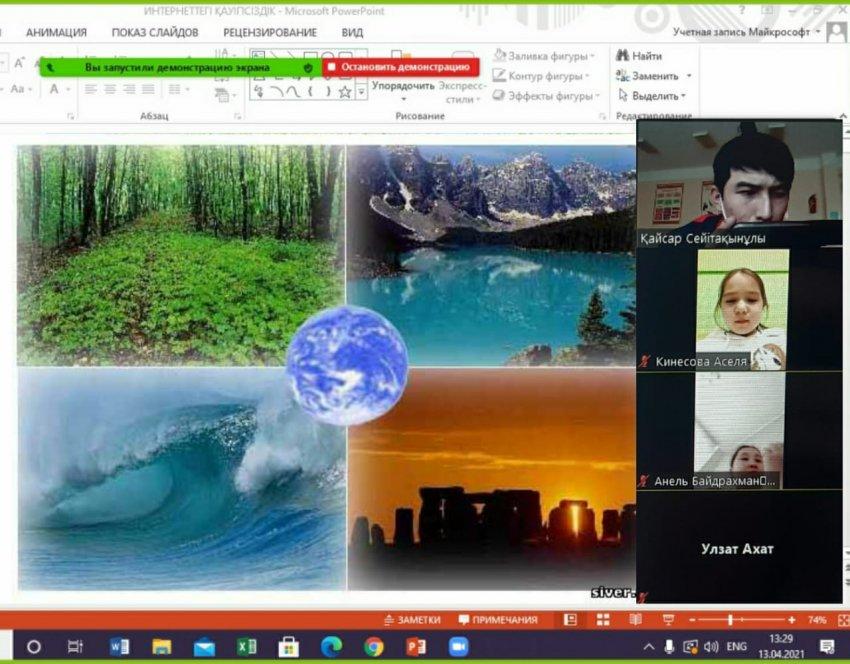
Task: Click the Stop screen sharing button
Action: 399,67
